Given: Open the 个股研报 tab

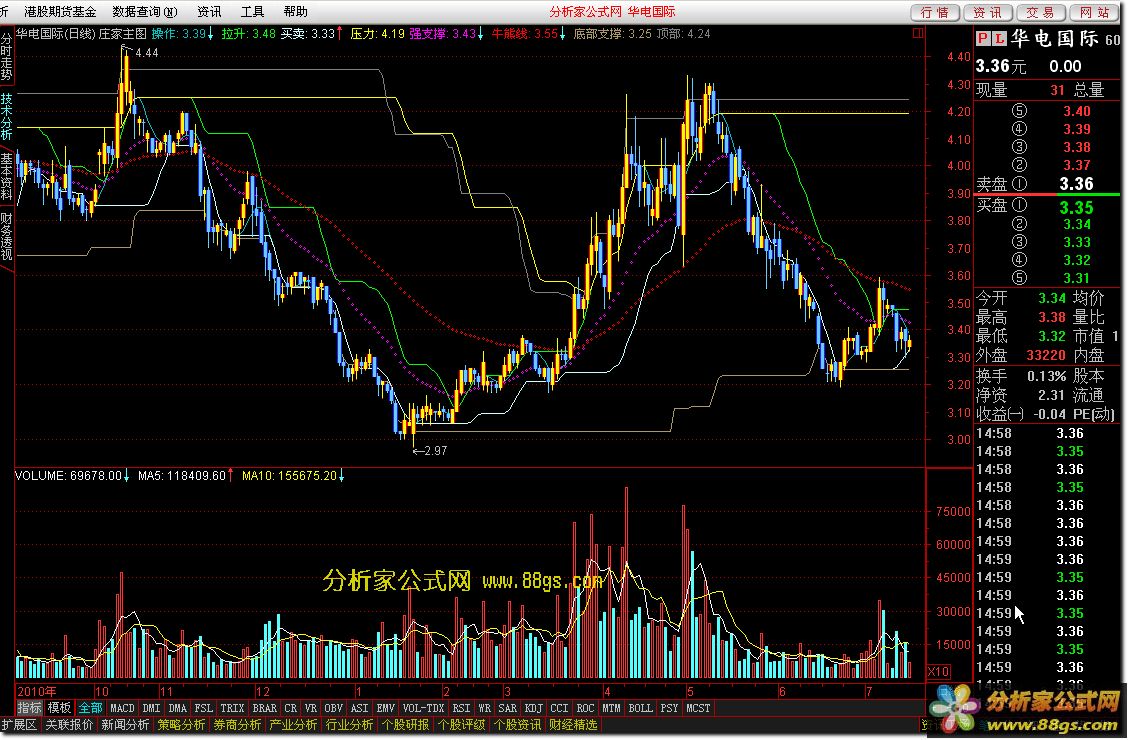Looking at the screenshot, I should [x=405, y=724].
